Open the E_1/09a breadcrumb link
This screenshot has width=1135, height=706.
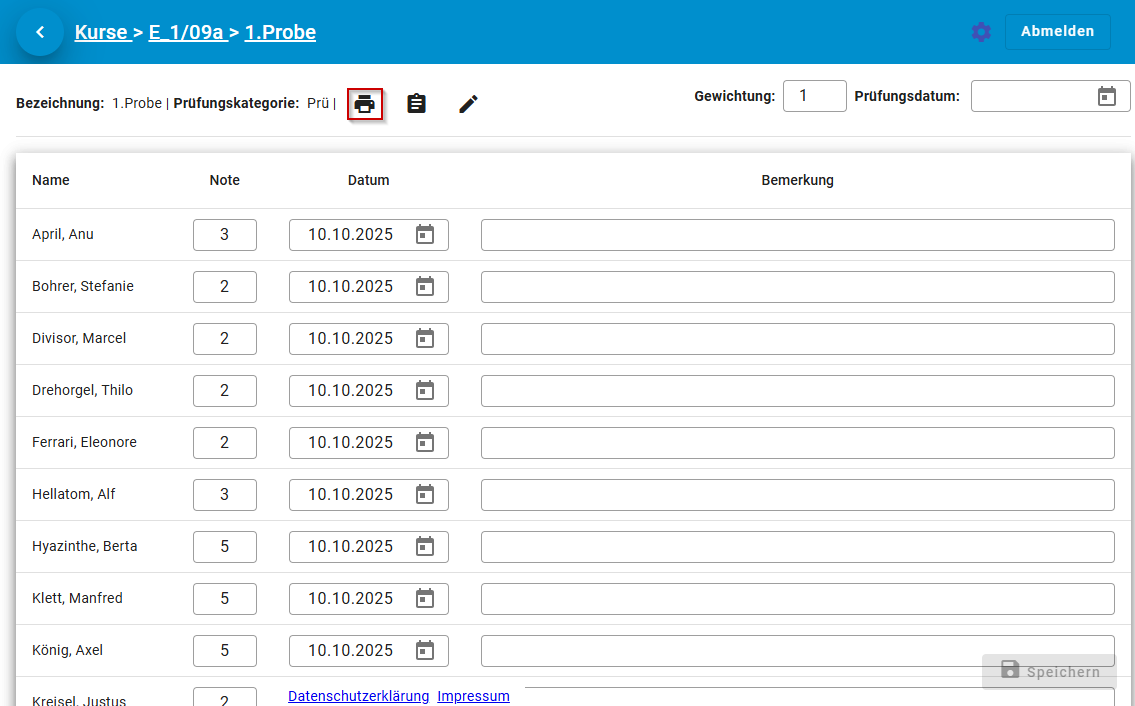coord(187,32)
